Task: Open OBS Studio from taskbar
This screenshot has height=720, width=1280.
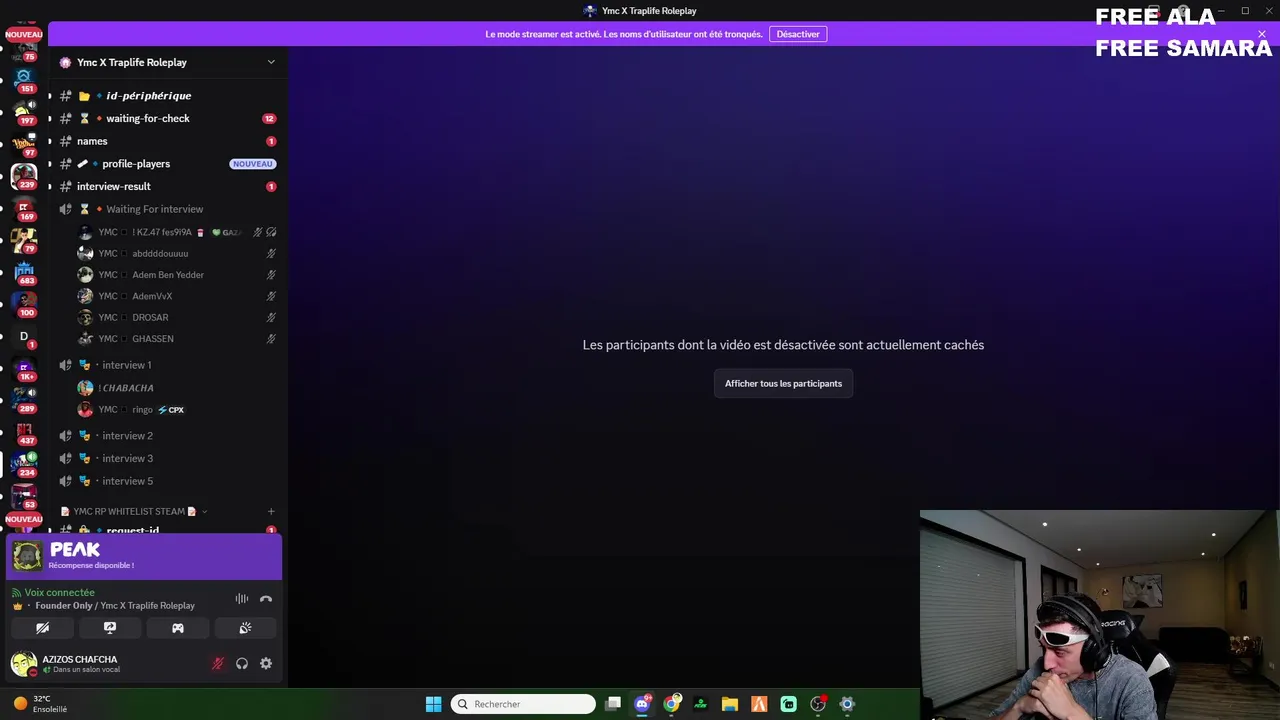Action: pyautogui.click(x=818, y=704)
